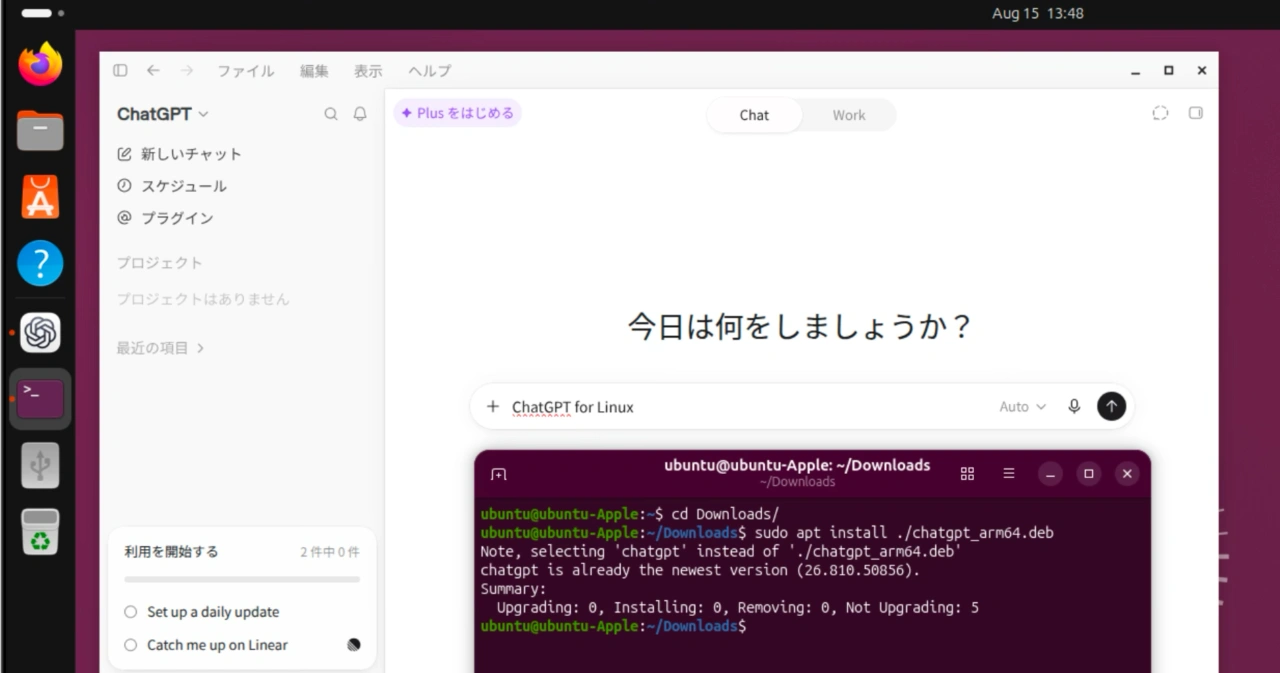
Task: Go forward with the right arrow
Action: (186, 71)
